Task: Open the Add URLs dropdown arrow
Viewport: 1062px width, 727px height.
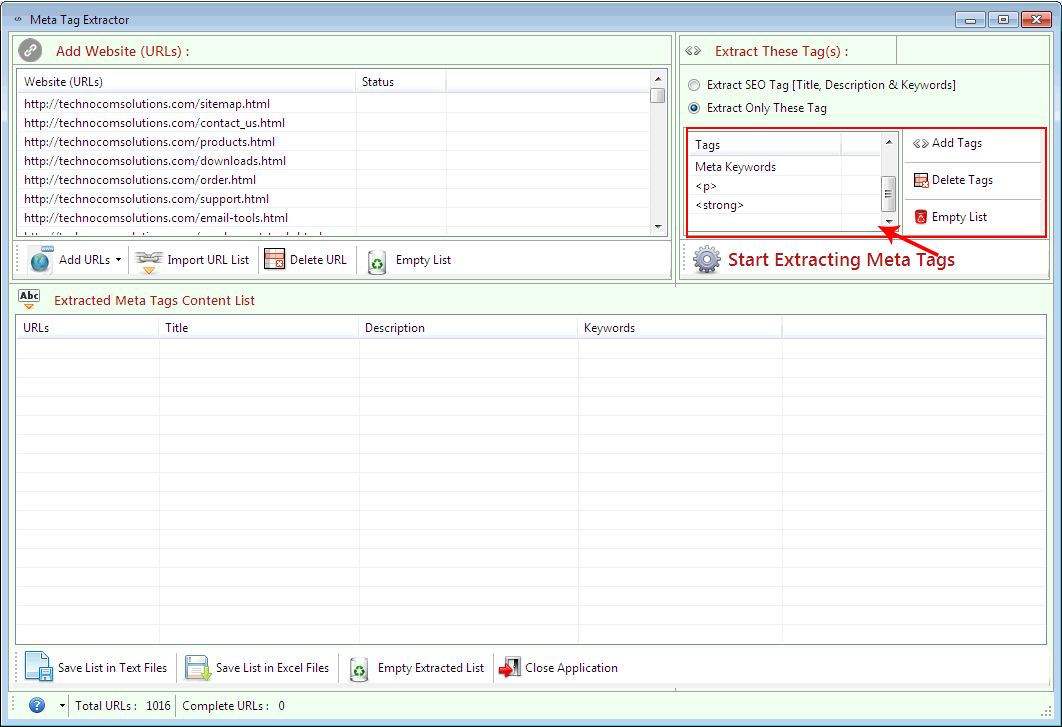Action: (119, 259)
